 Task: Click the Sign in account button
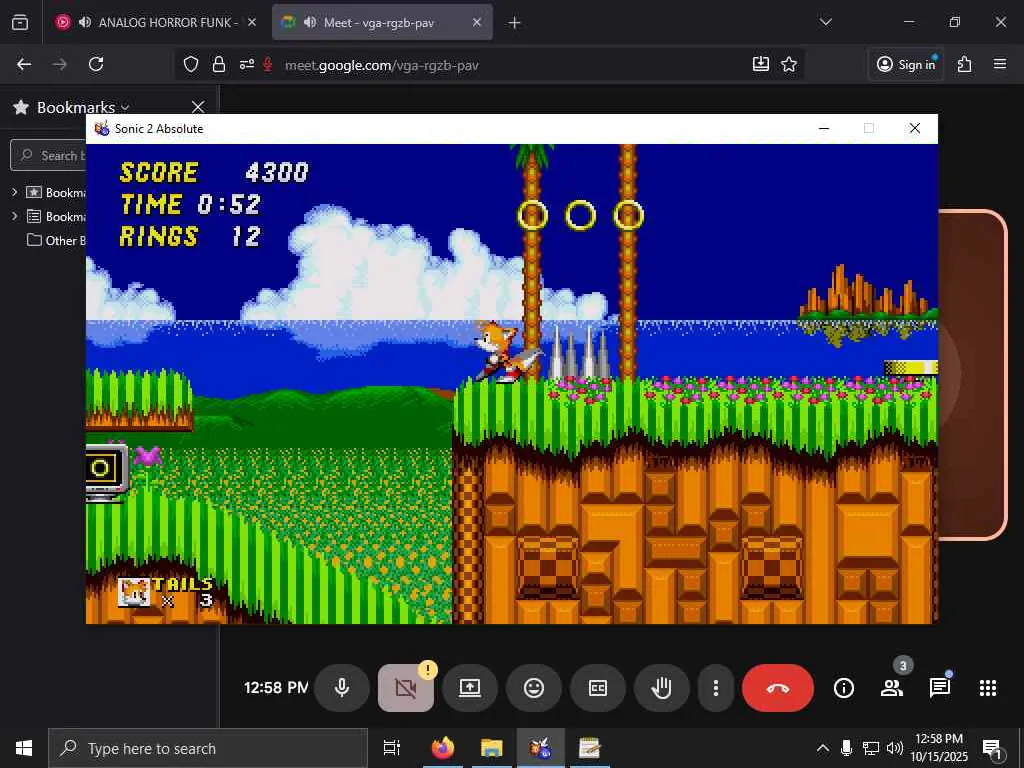[906, 64]
